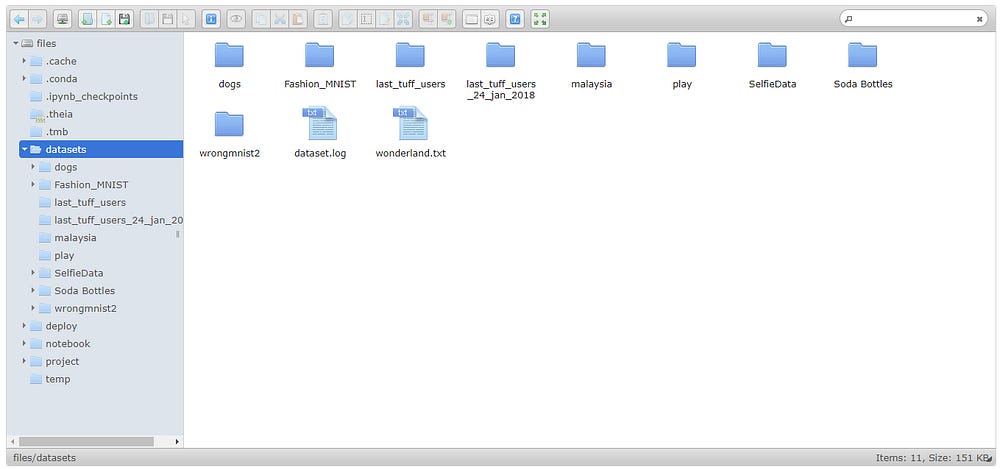Image resolution: width=1000 pixels, height=469 pixels.
Task: Click the Rename toolbar icon
Action: [366, 19]
